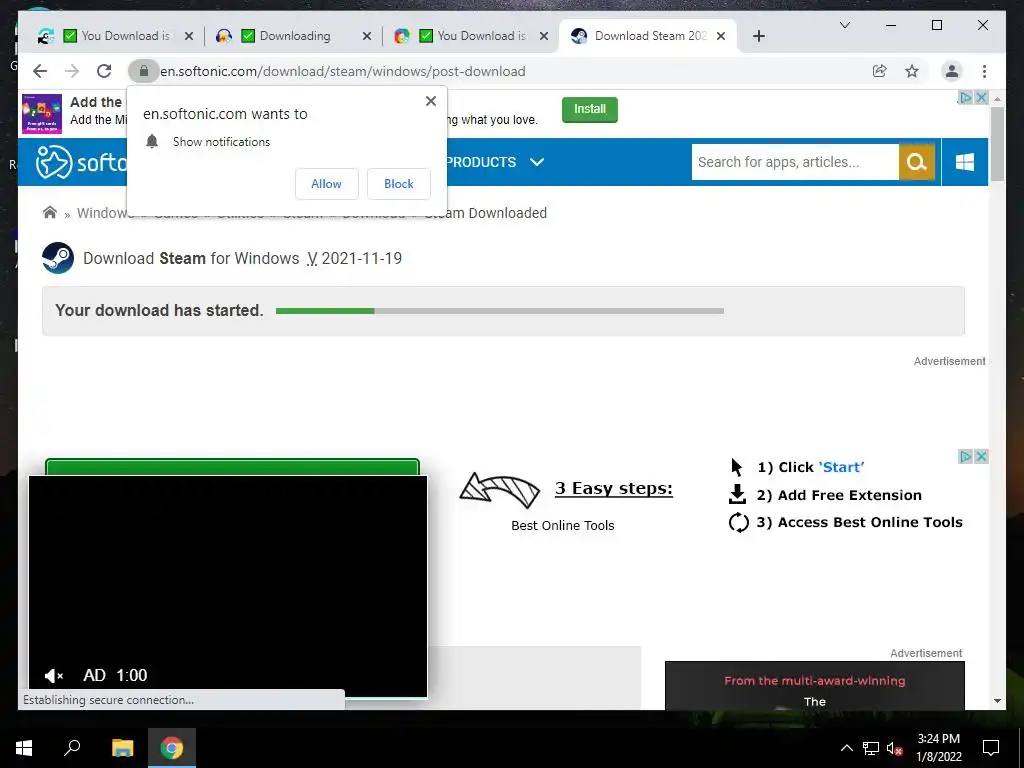Select the Download Steam tab
The height and width of the screenshot is (768, 1024).
click(x=649, y=36)
